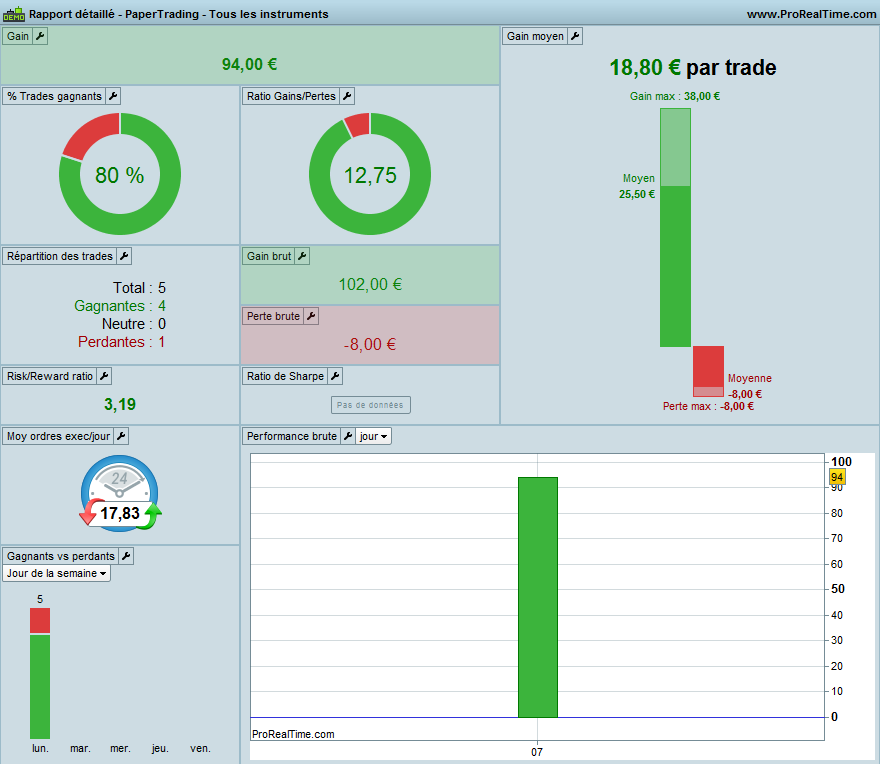The width and height of the screenshot is (880, 764).
Task: Open settings wrench for % Trades gagnants
Action: coord(113,96)
